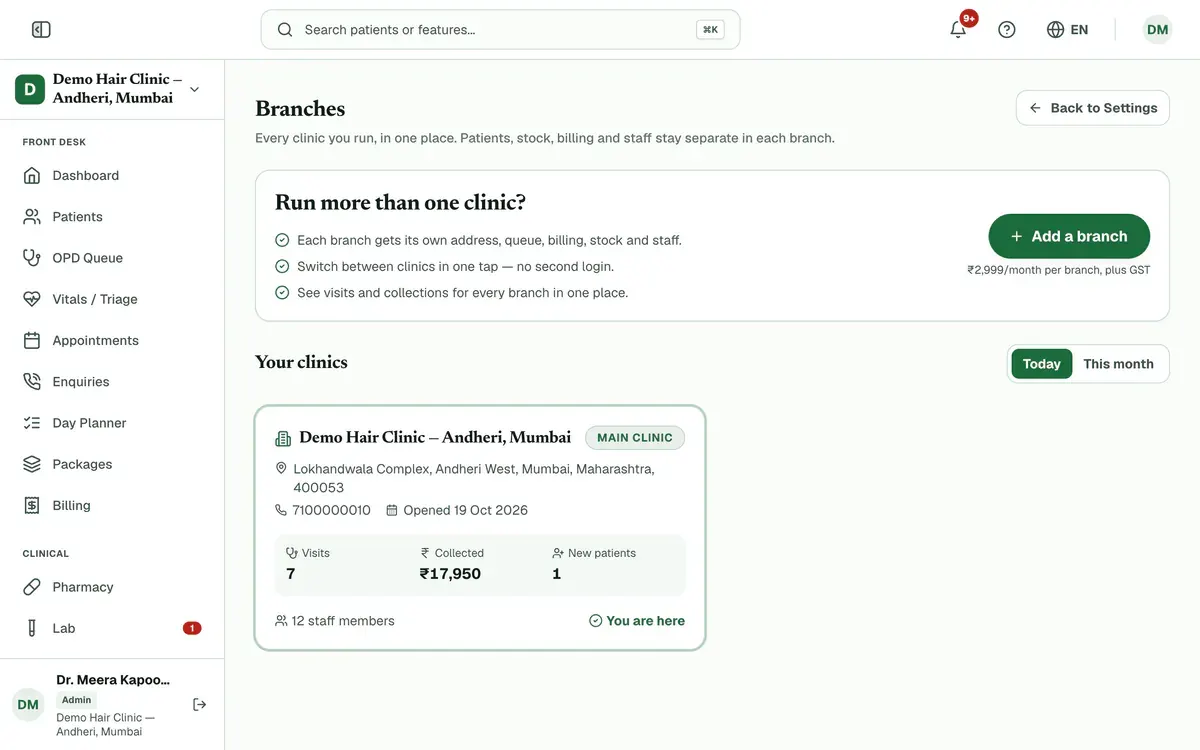1200x750 pixels.
Task: Click the Vitals heart pulse icon
Action: click(32, 299)
